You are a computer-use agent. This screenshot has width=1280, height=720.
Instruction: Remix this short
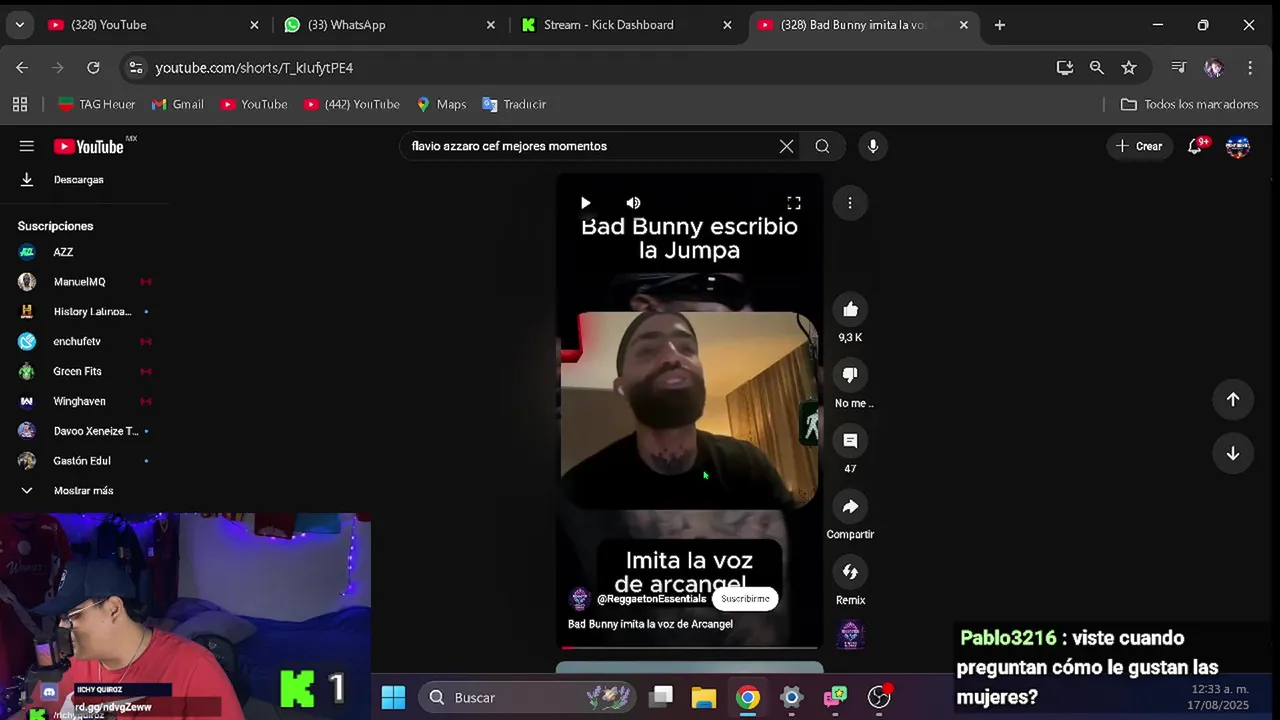850,572
